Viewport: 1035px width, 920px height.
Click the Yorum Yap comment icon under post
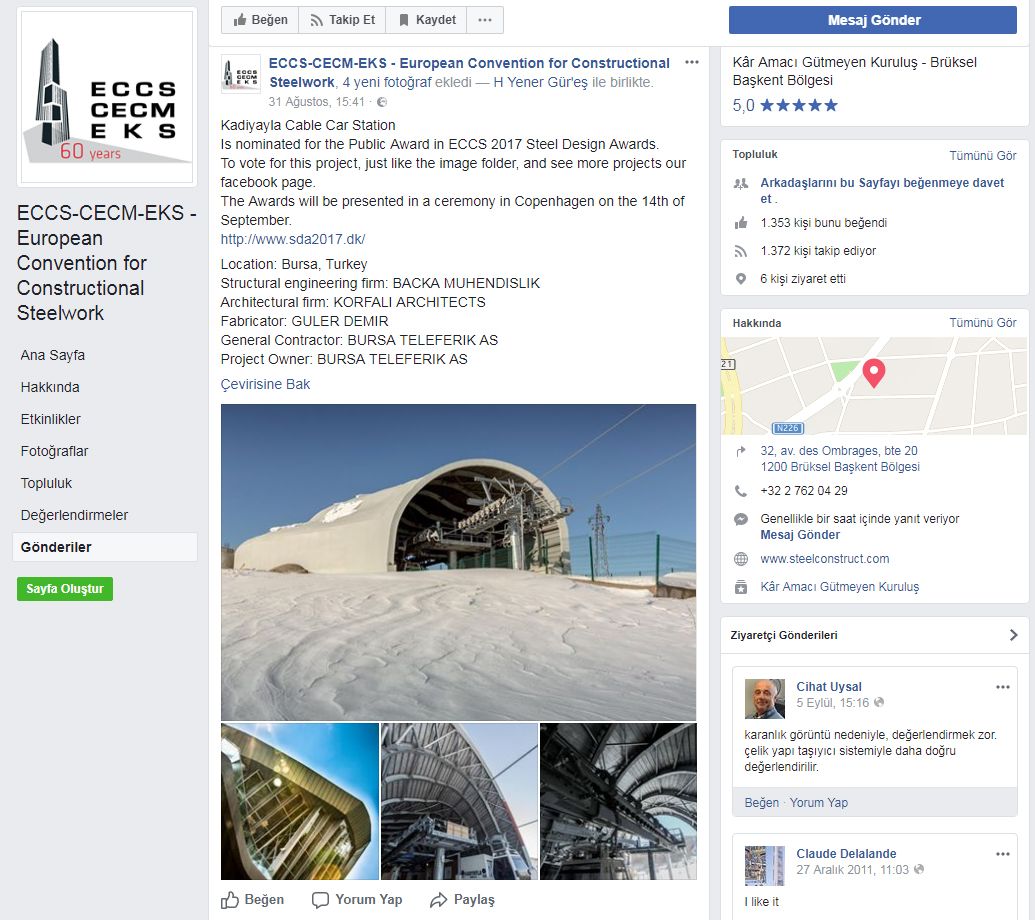pos(320,899)
